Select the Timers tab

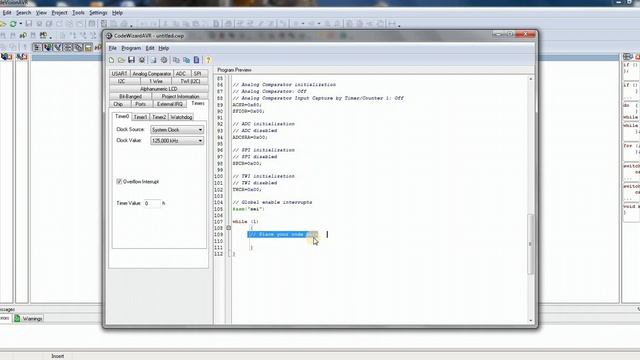pyautogui.click(x=198, y=104)
